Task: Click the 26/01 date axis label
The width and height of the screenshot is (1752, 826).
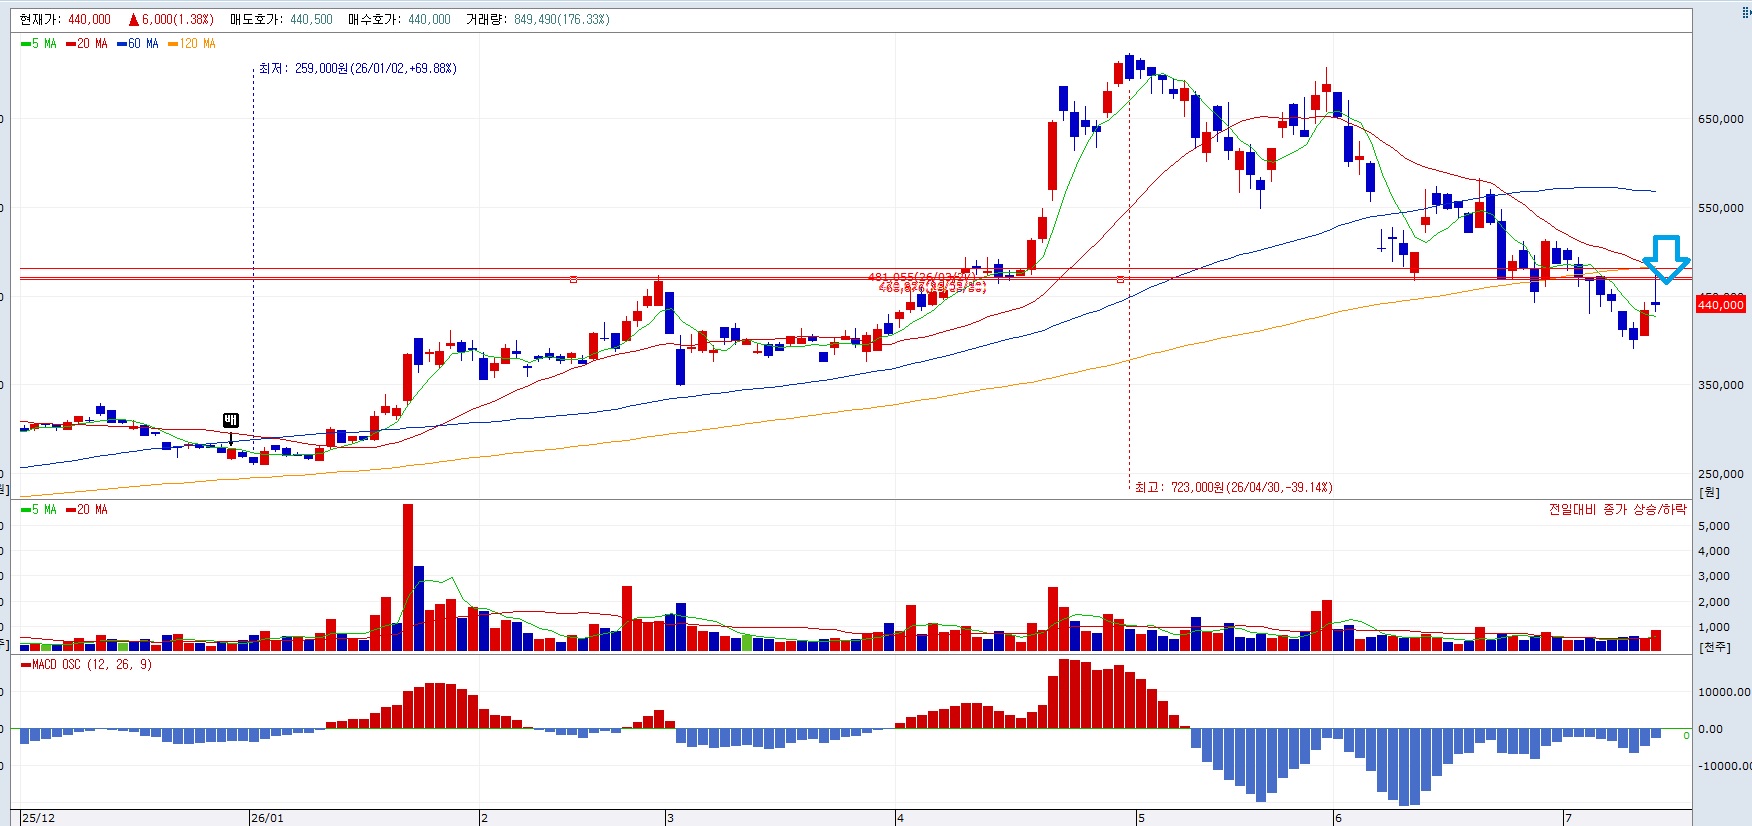Action: click(x=267, y=818)
